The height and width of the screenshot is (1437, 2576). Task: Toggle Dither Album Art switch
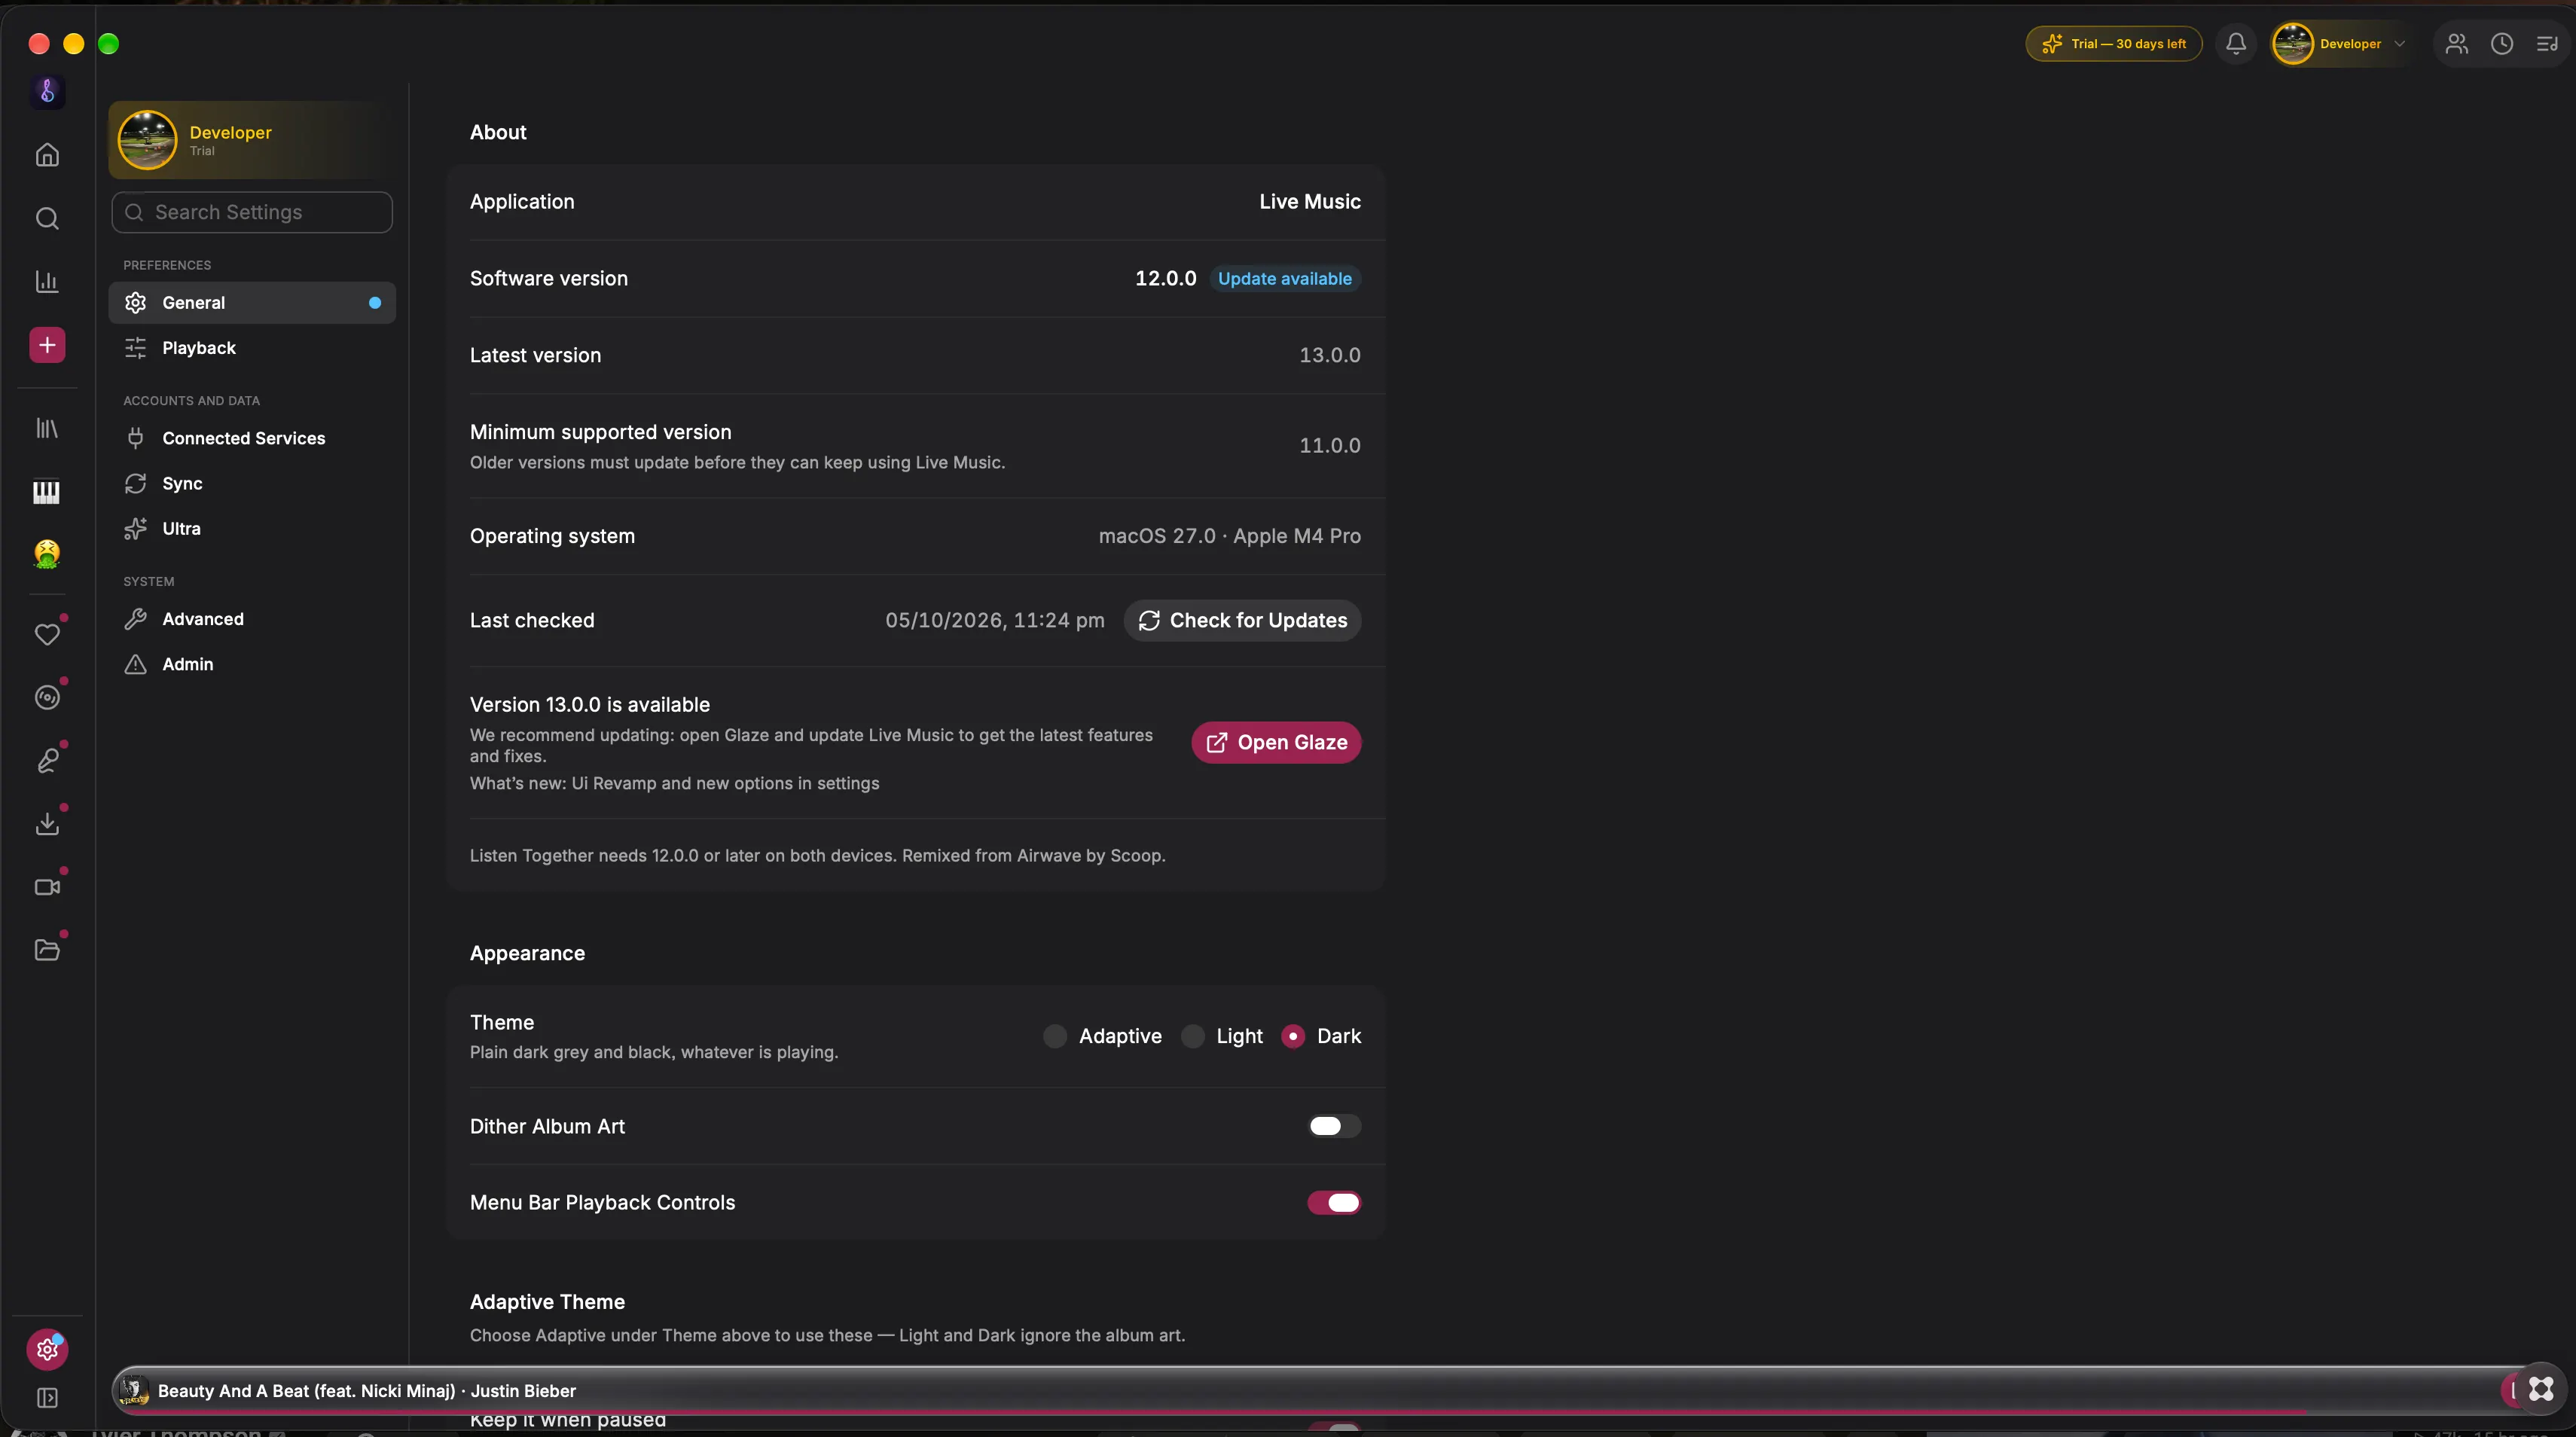[1334, 1126]
